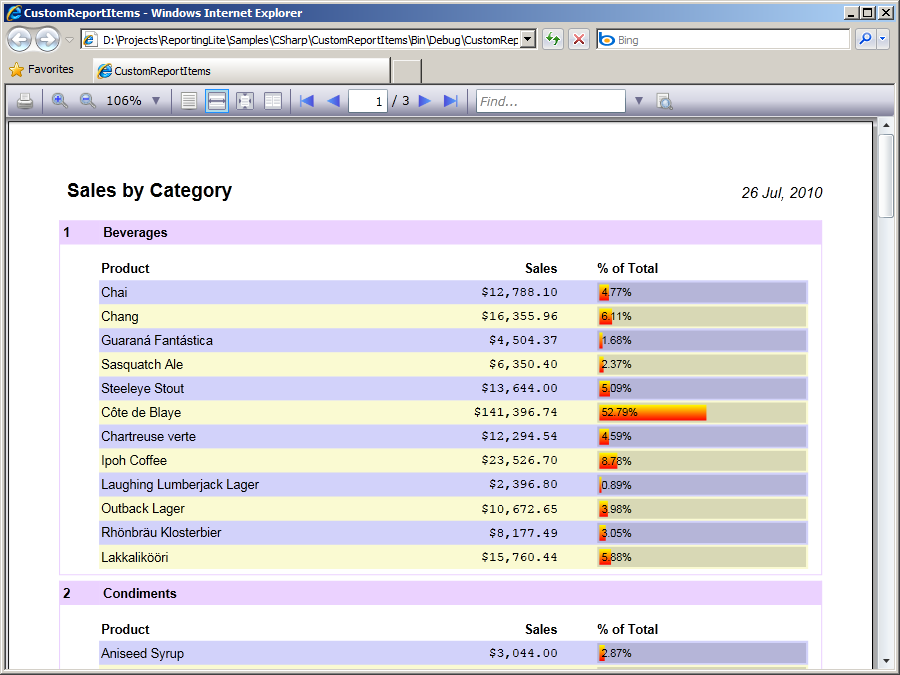The image size is (900, 675).
Task: Zoom out using the magnifier minus icon
Action: coord(87,101)
